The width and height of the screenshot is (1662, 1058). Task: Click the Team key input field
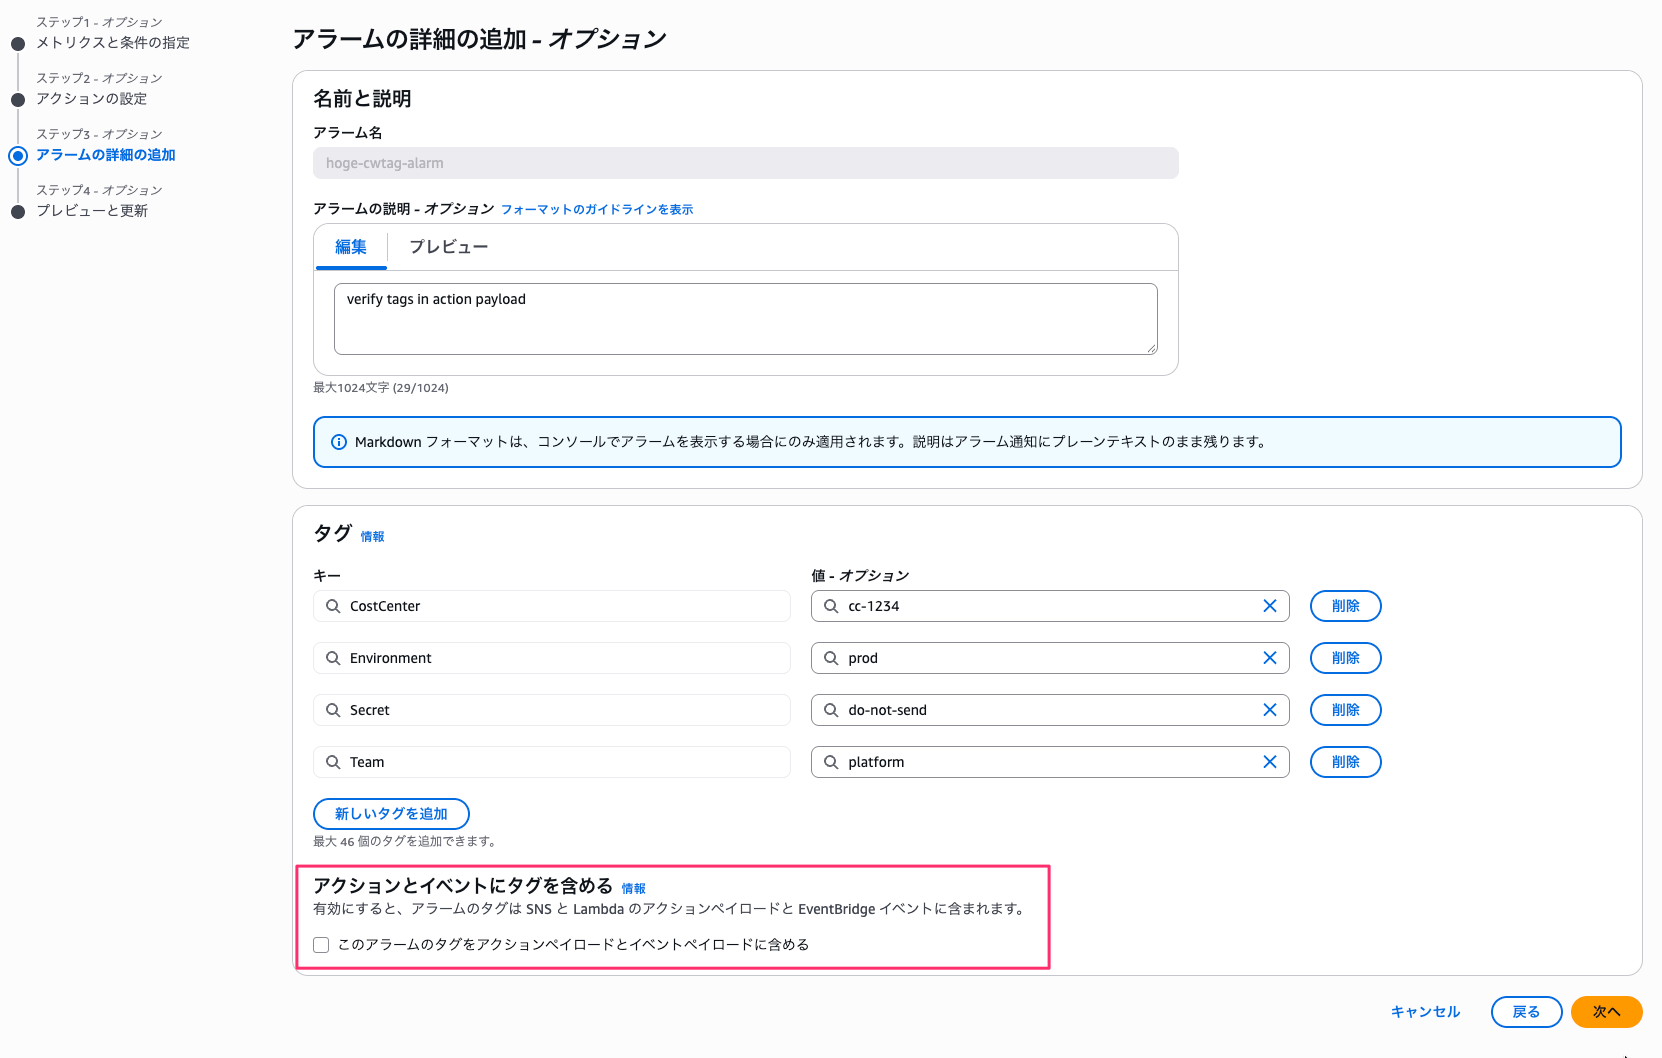pos(552,762)
